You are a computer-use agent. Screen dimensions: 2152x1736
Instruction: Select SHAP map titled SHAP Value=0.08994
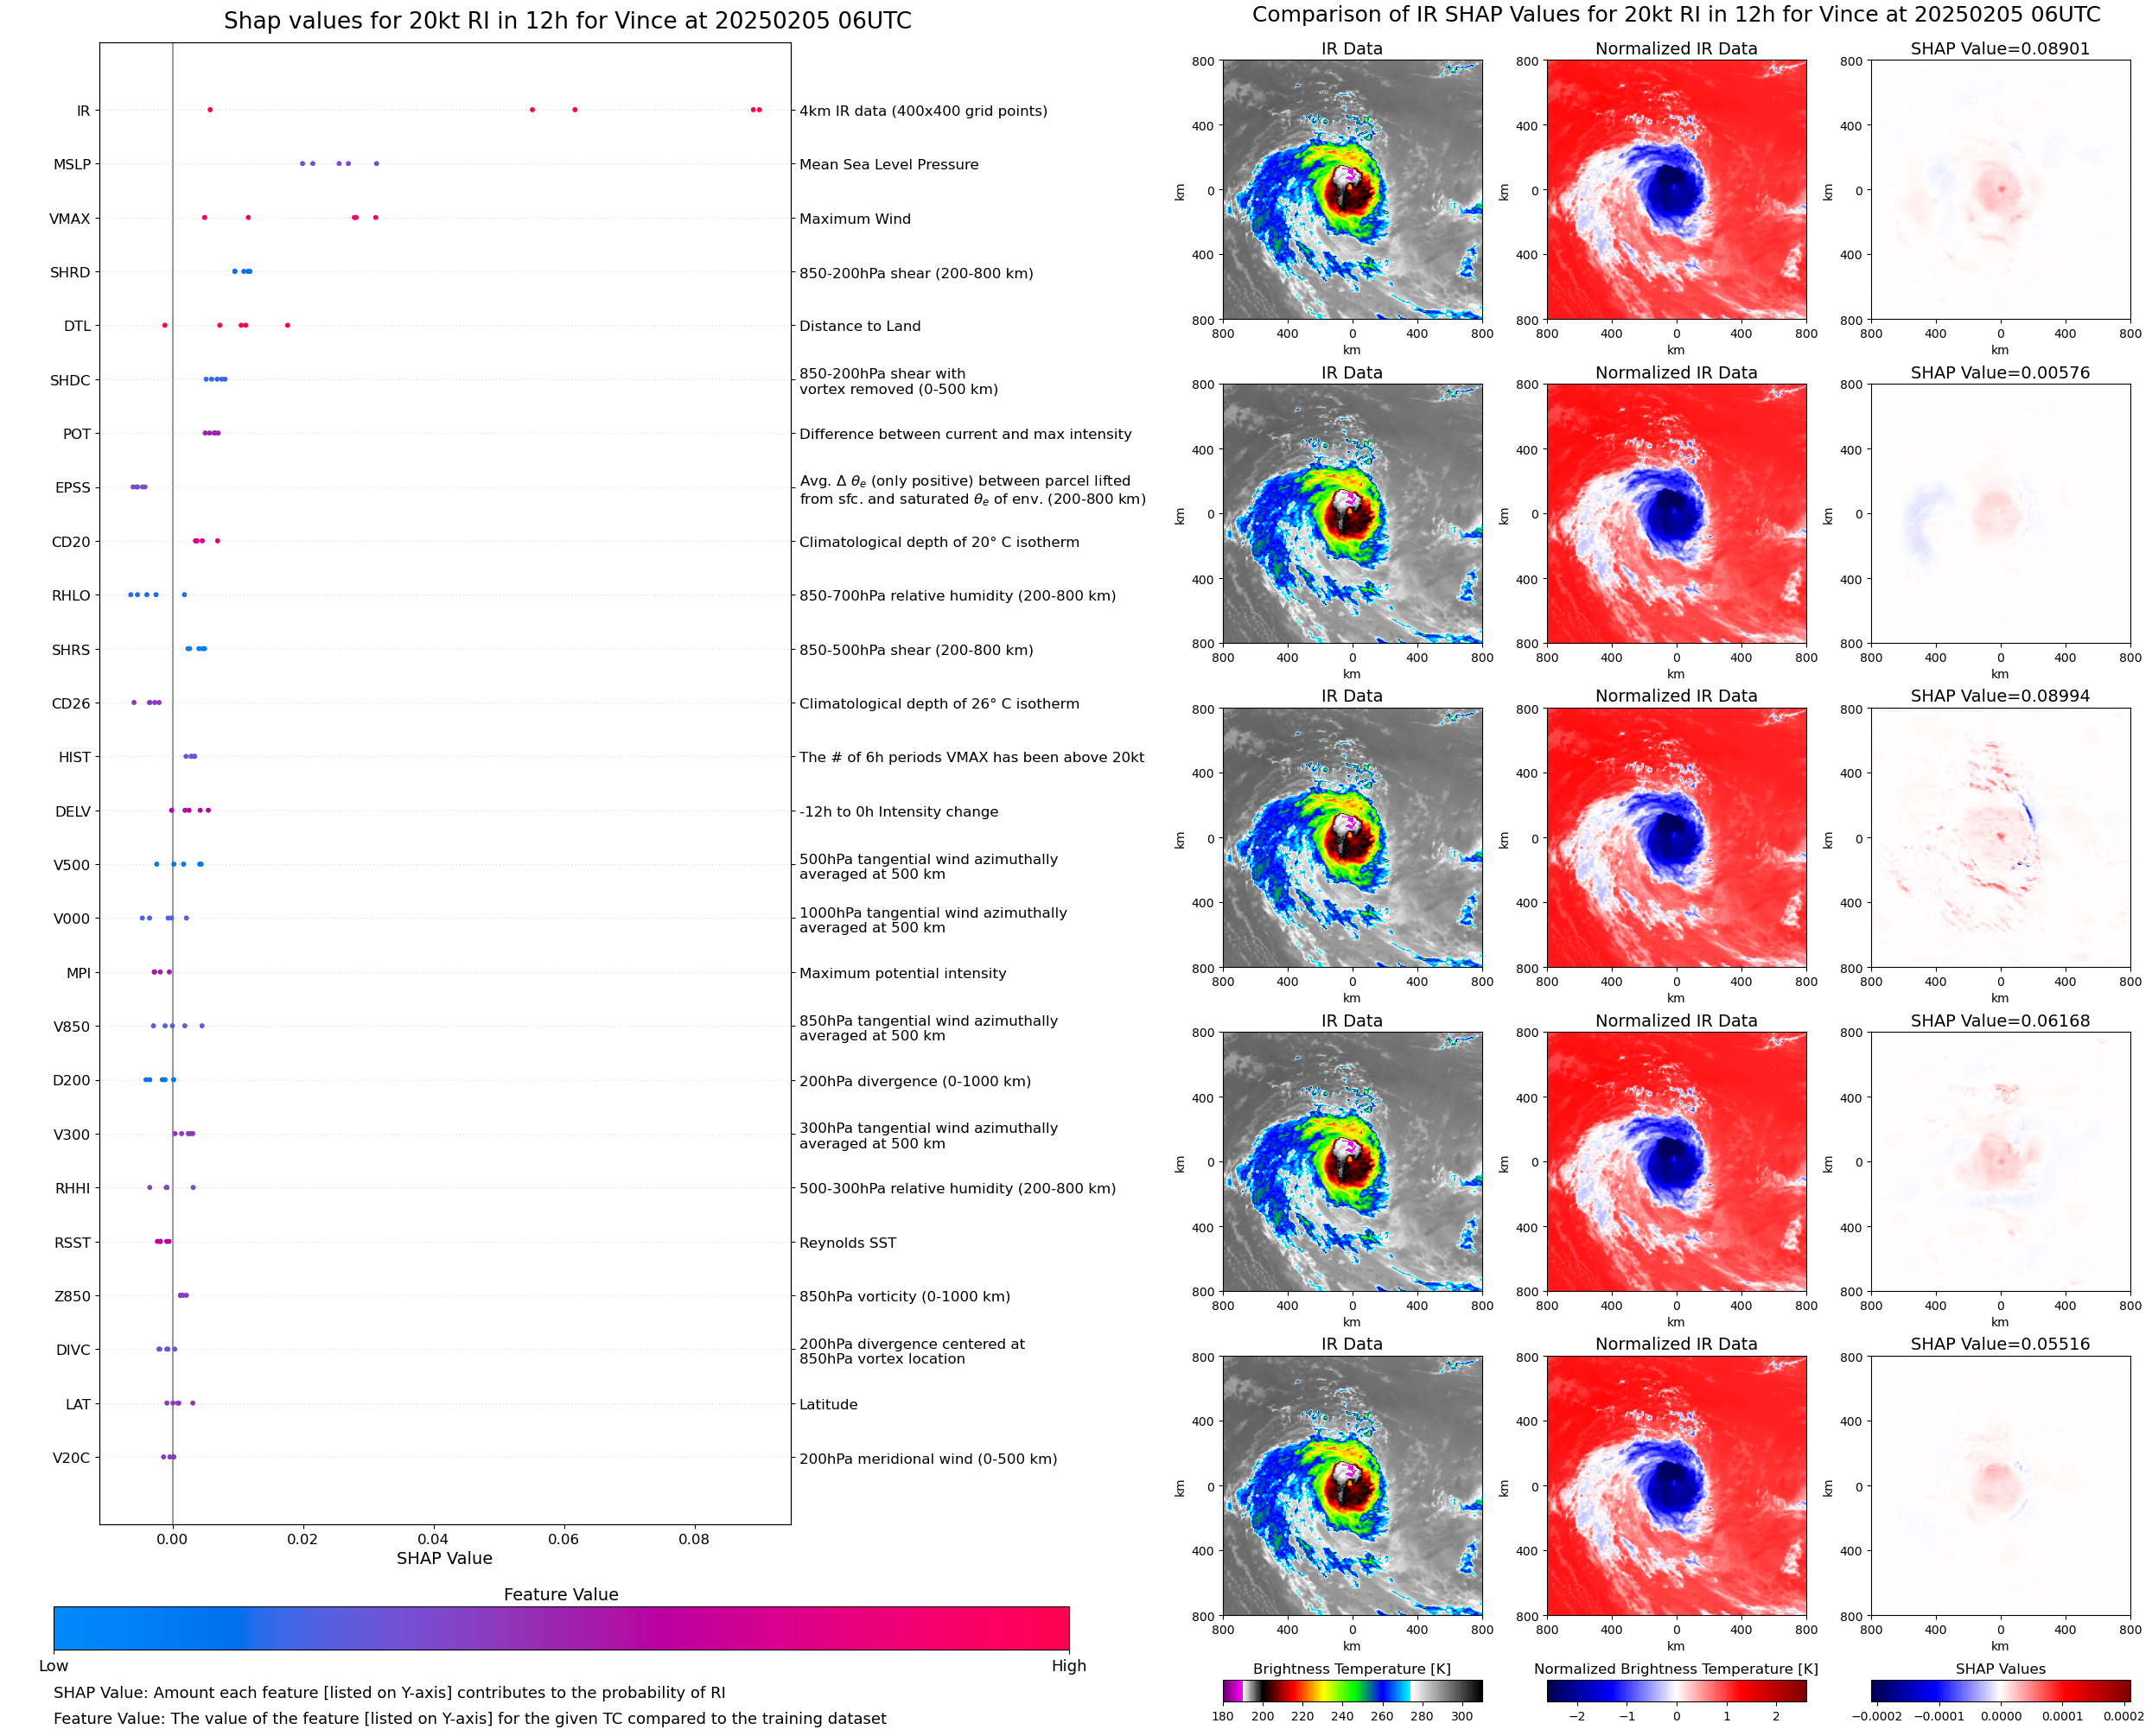point(1999,838)
